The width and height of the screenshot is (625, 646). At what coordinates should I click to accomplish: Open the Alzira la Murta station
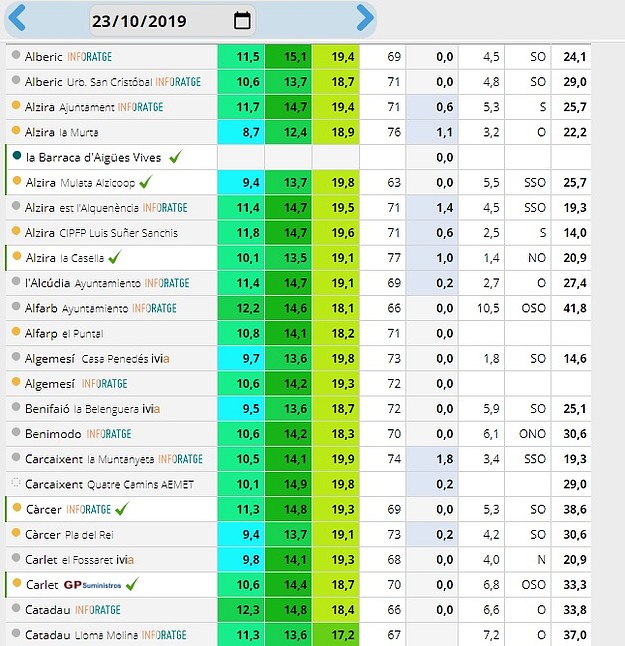(61, 132)
